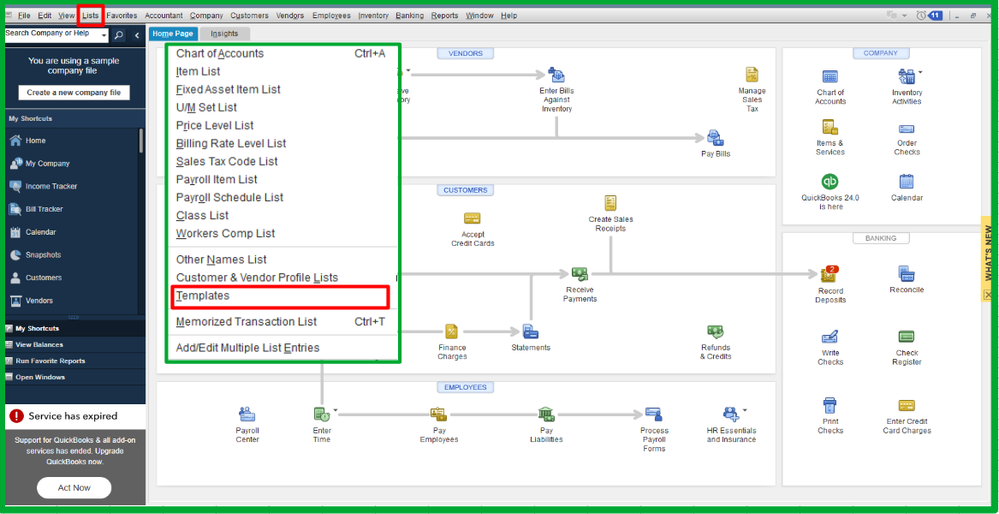Click the Accept Credit Cards icon
Image resolution: width=999 pixels, height=514 pixels.
tap(472, 218)
